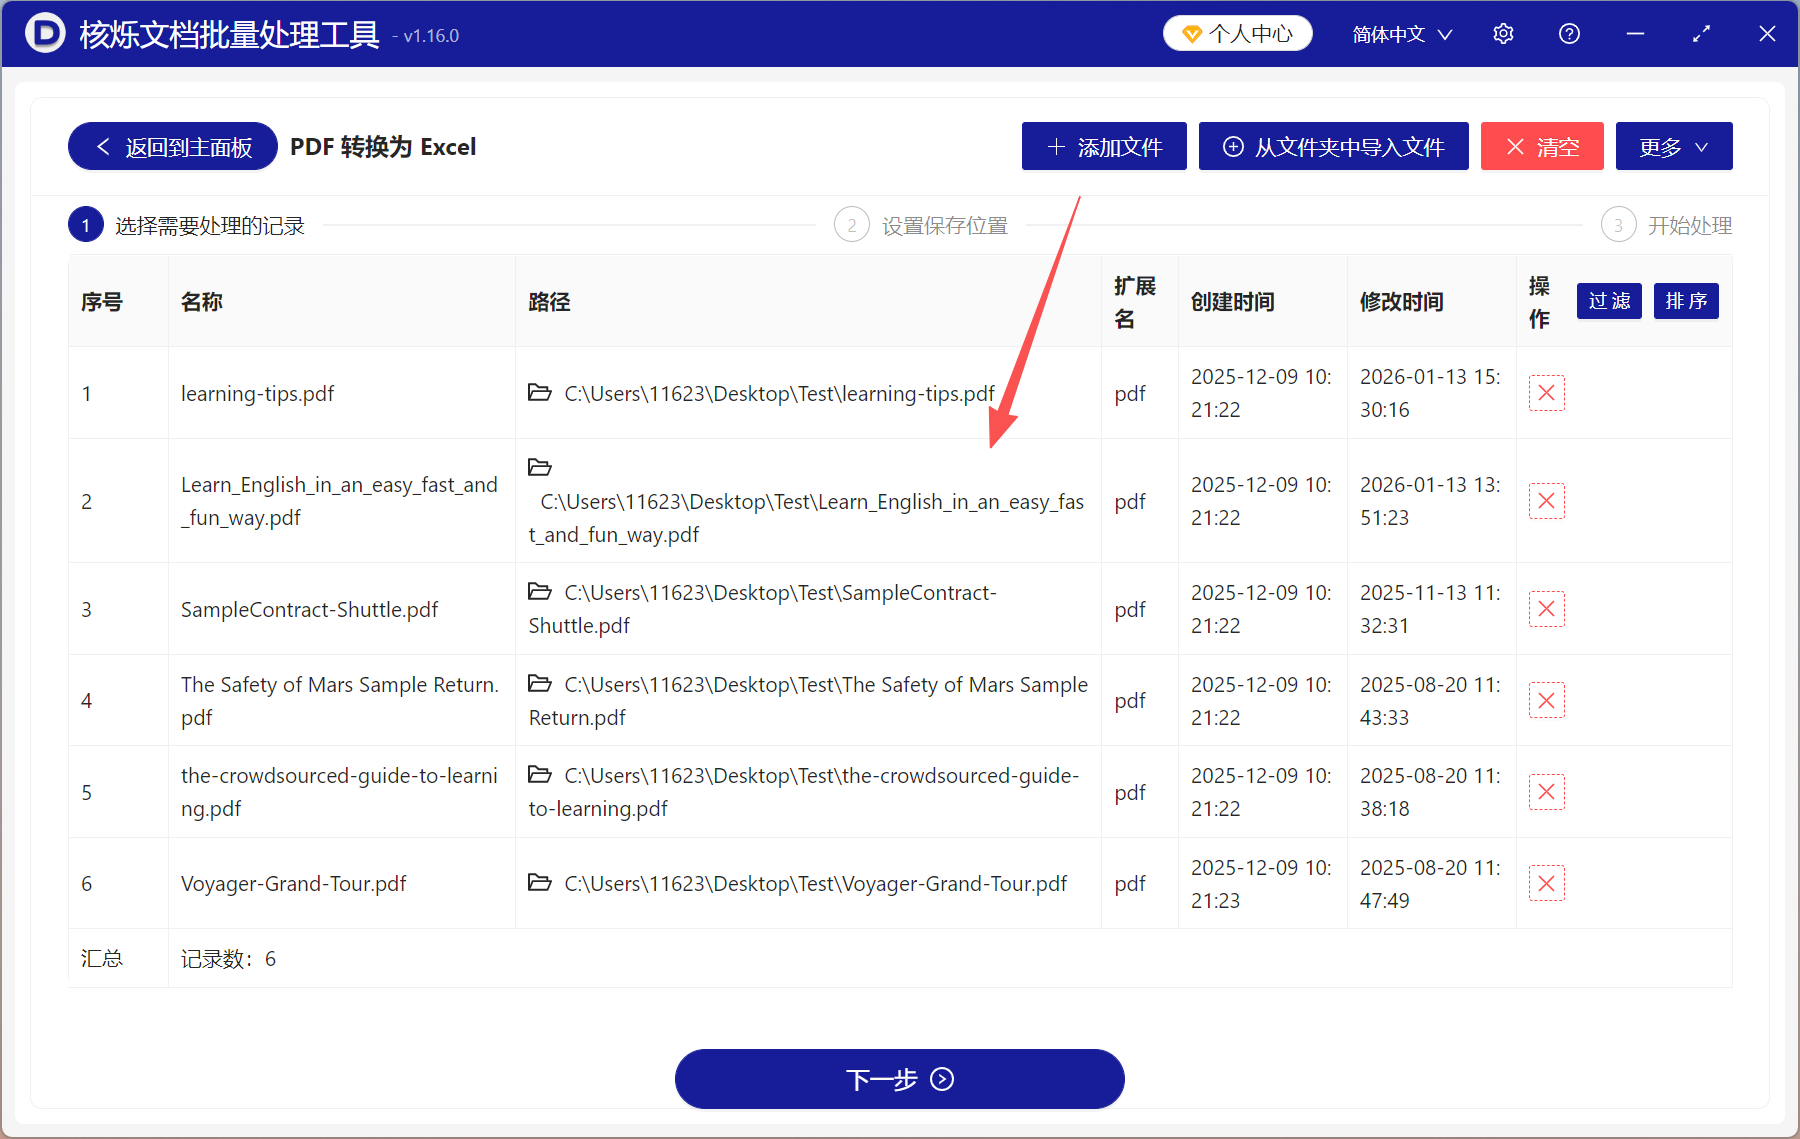Click 返回到主面板 back button
The width and height of the screenshot is (1800, 1139).
pyautogui.click(x=171, y=146)
